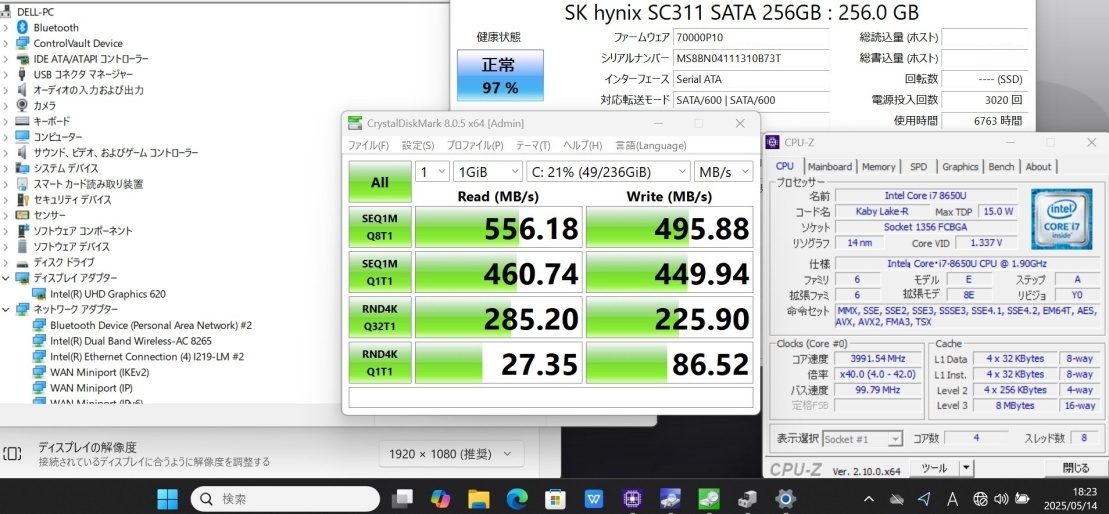Launch Copilot from the taskbar
Screen dimensions: 1109x514
441,498
